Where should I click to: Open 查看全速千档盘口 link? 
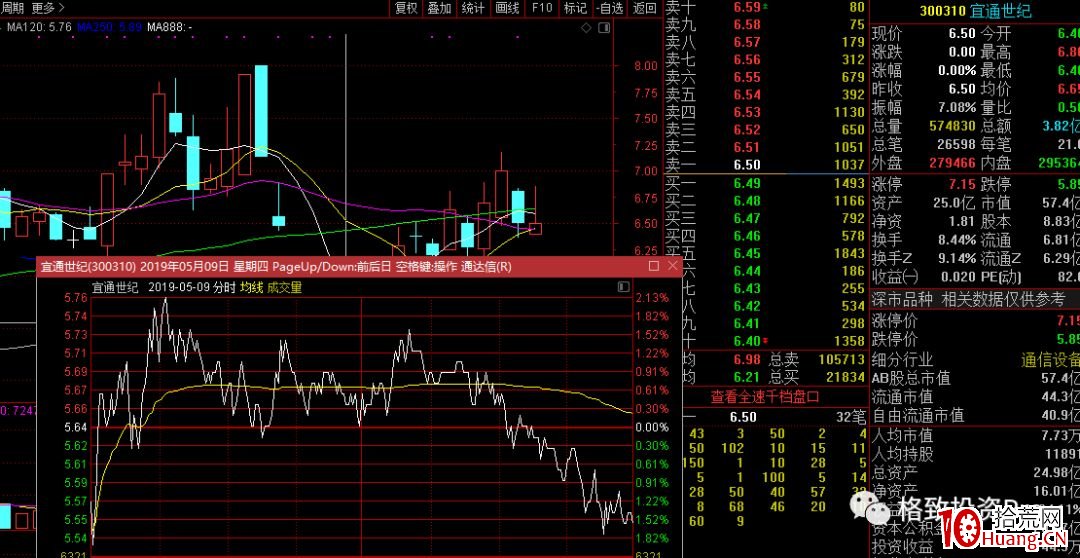pos(765,397)
